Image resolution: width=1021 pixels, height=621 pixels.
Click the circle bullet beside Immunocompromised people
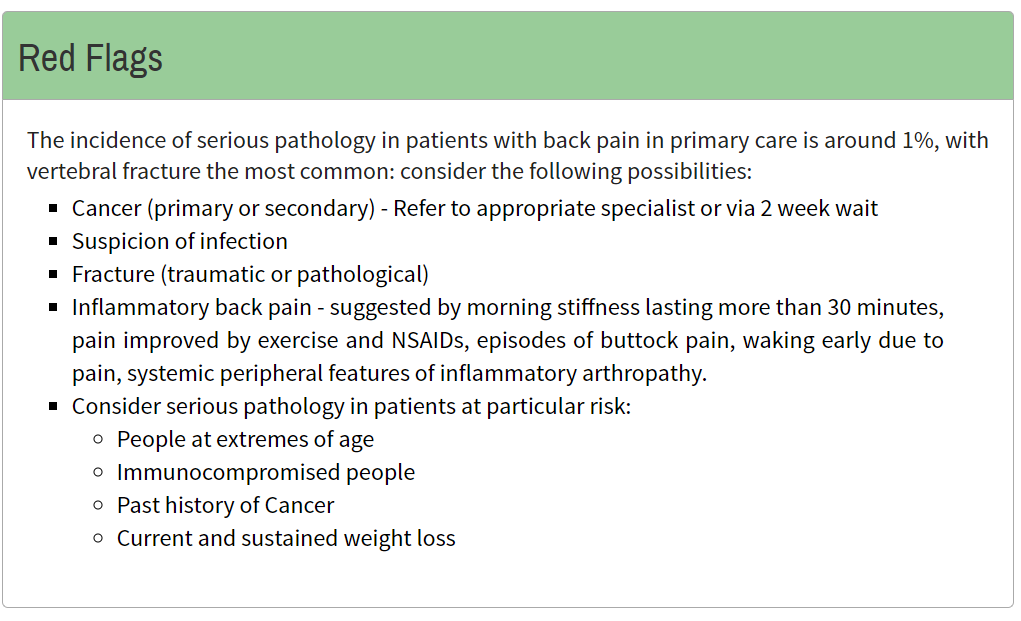pyautogui.click(x=98, y=473)
